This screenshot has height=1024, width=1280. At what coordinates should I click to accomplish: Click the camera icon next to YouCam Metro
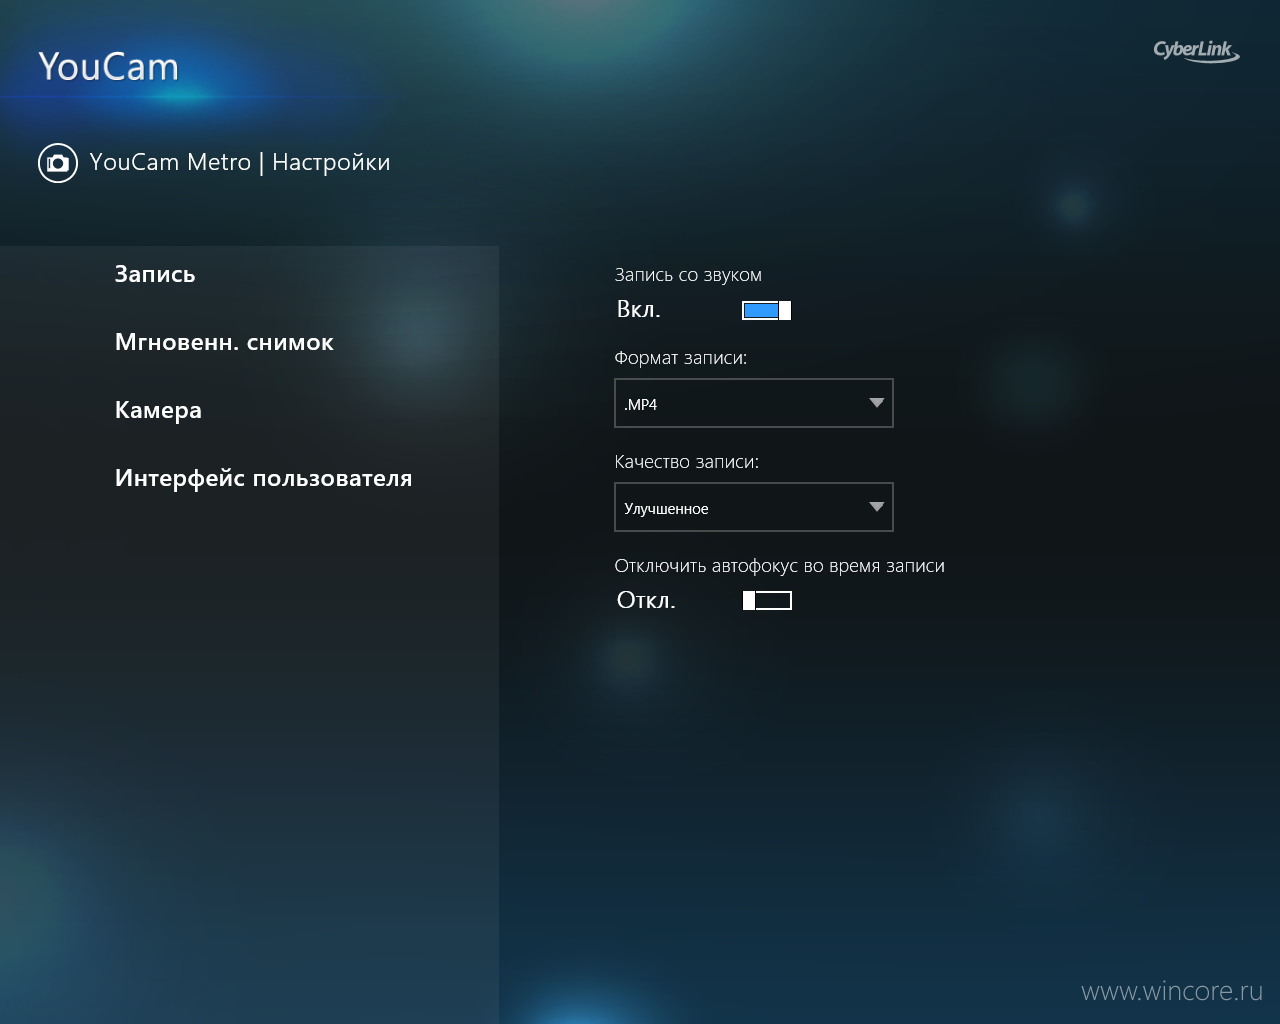[x=58, y=163]
